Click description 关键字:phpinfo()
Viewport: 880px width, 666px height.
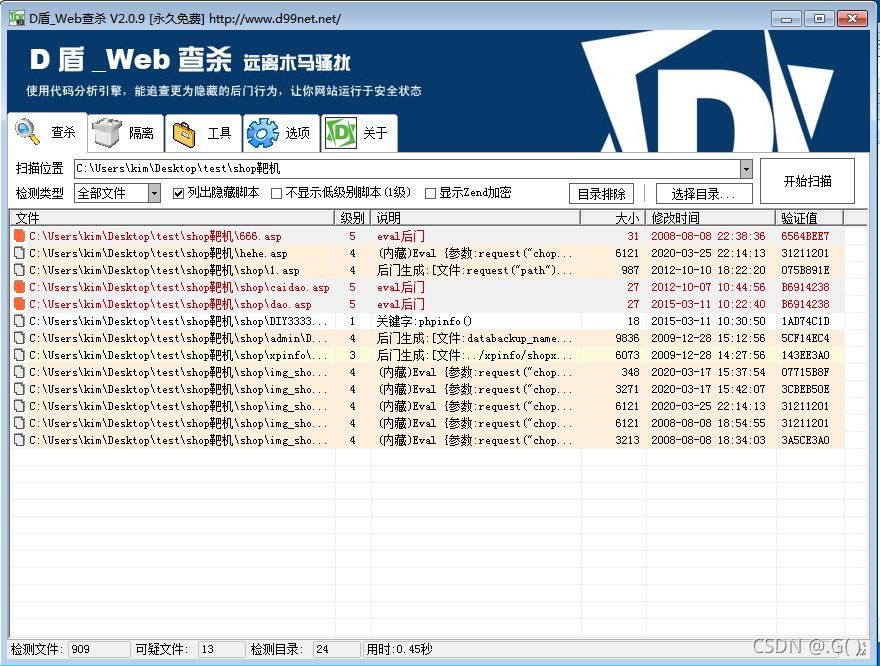pos(424,321)
